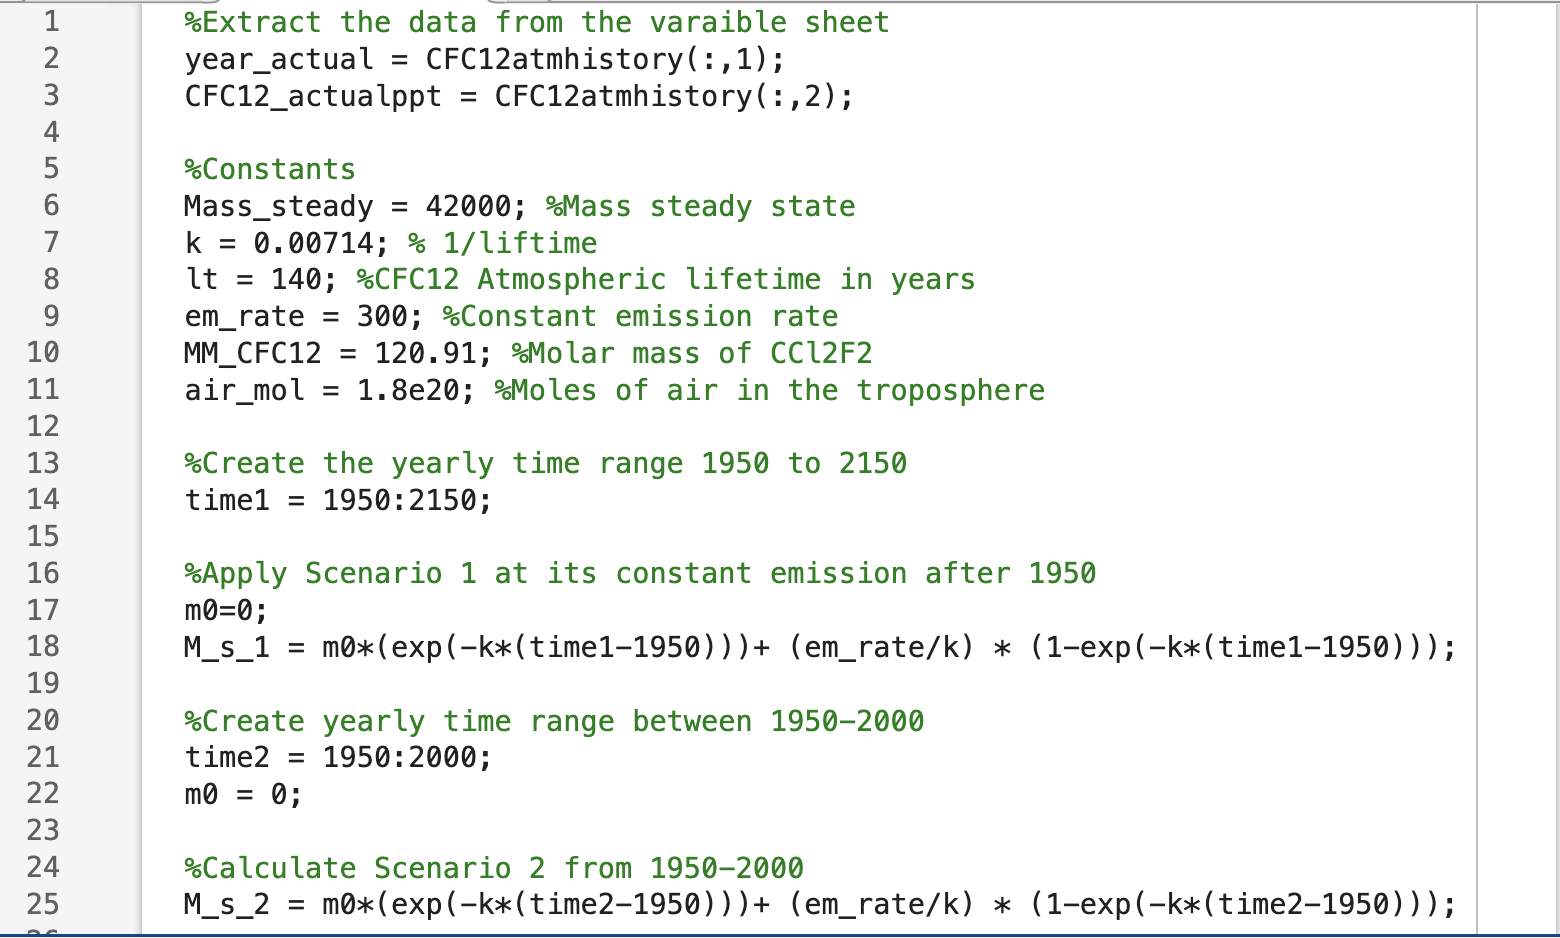Click the MM_CFC12 value 120.91
This screenshot has height=938, width=1560.
click(x=432, y=352)
